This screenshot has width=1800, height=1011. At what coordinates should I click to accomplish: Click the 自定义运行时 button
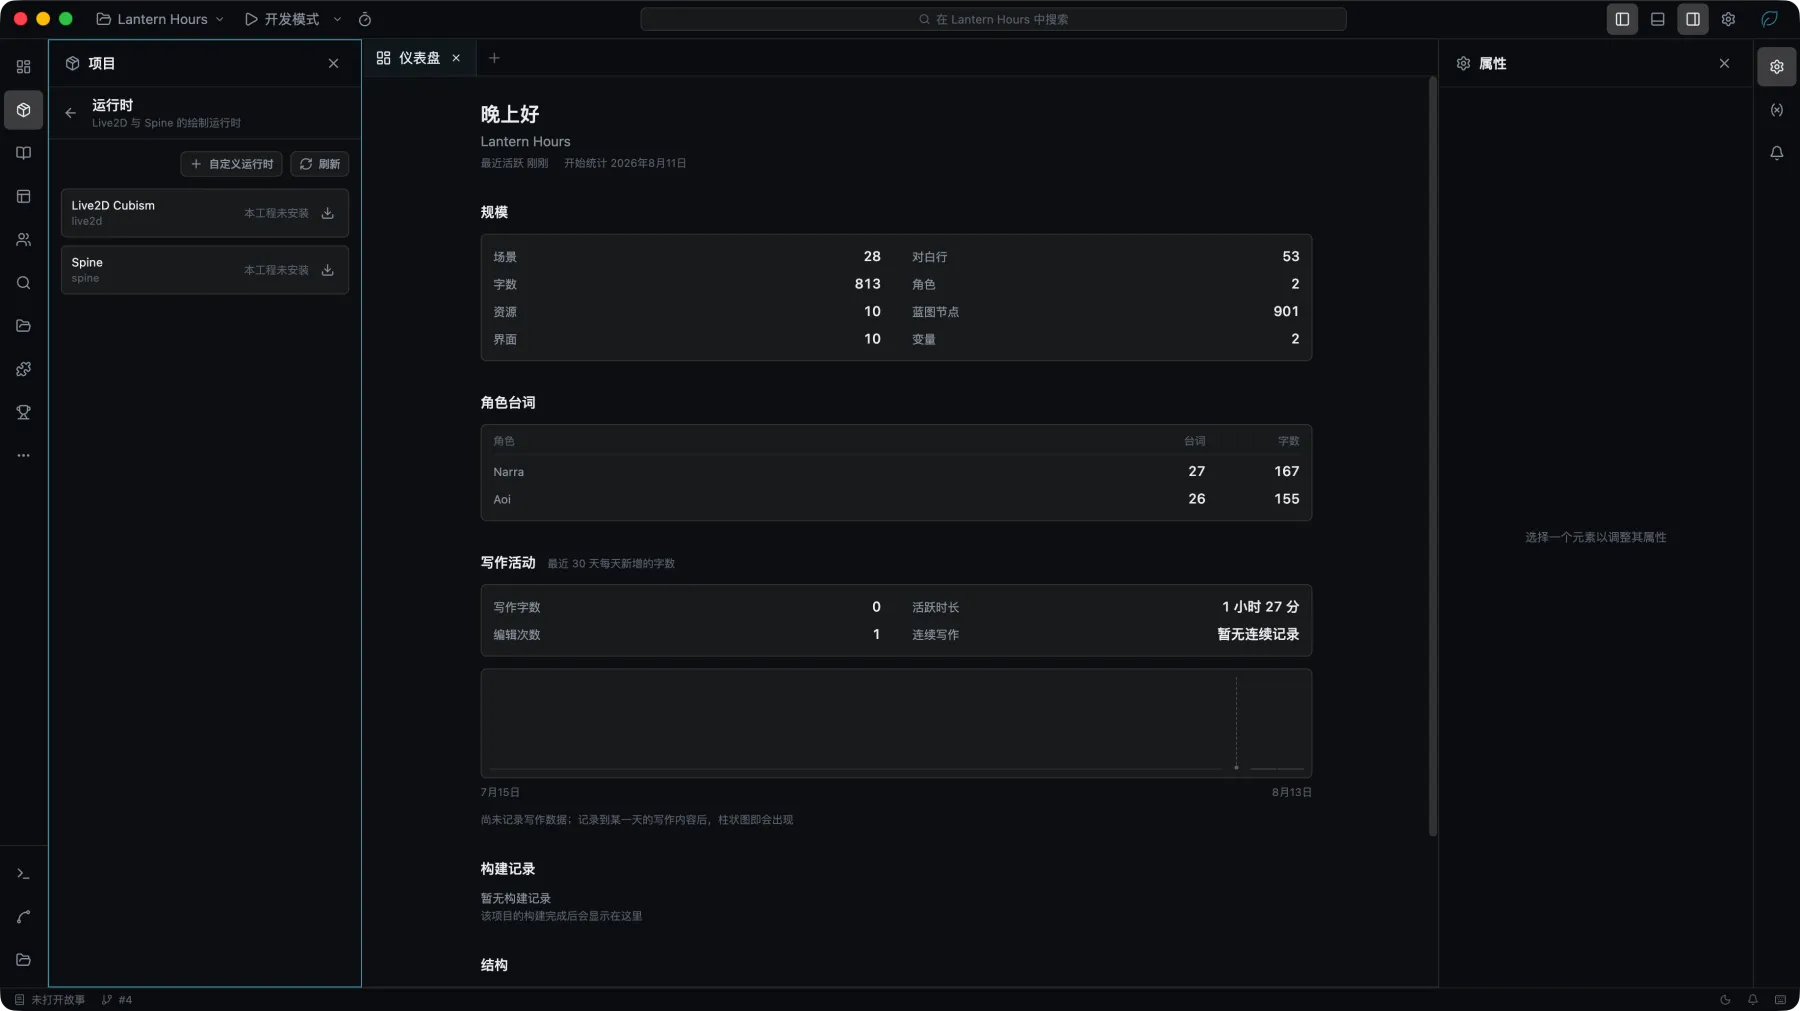coord(231,164)
